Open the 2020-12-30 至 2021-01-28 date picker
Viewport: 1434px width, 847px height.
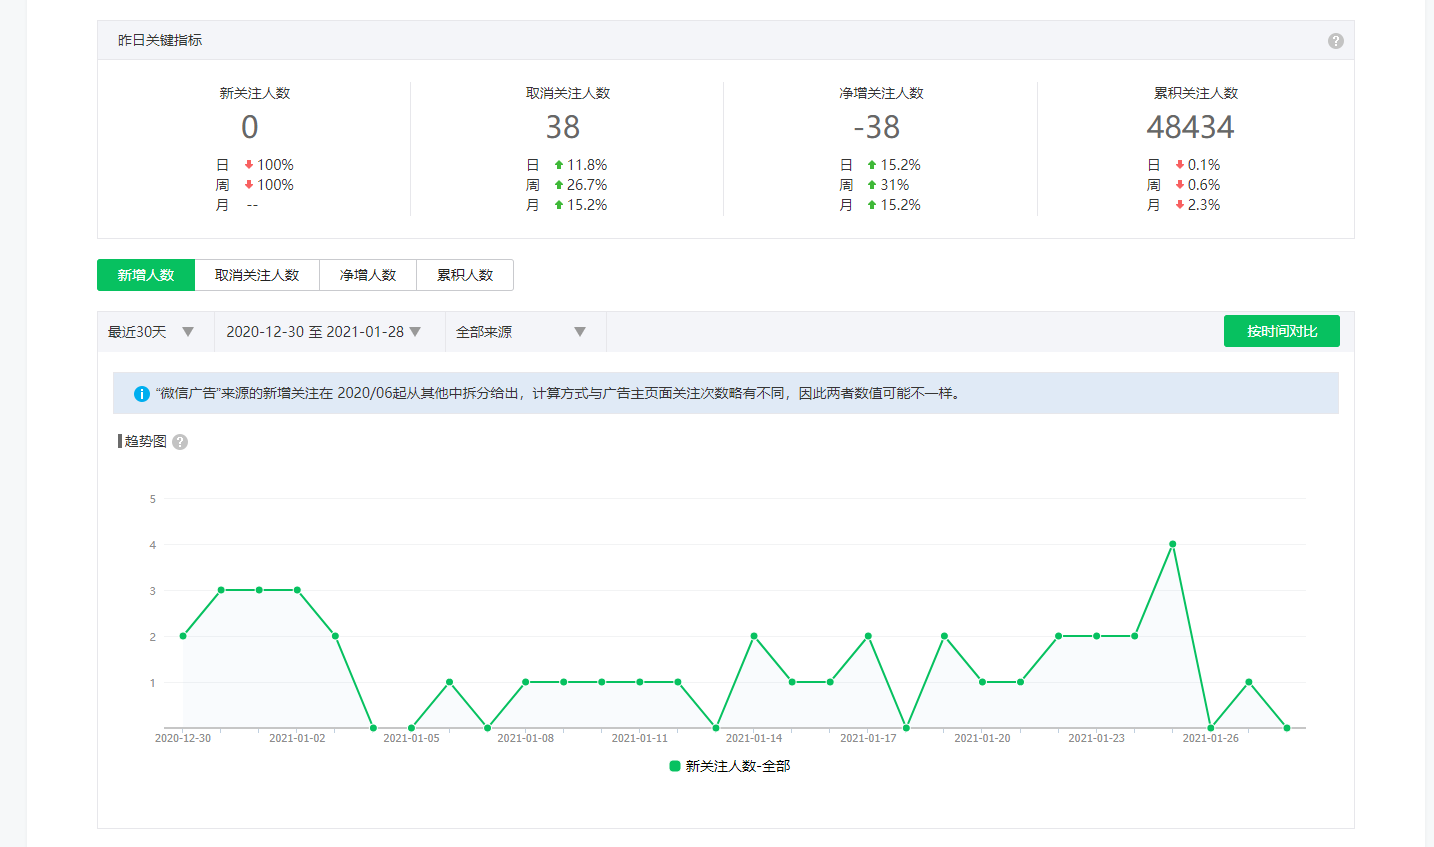pos(330,332)
